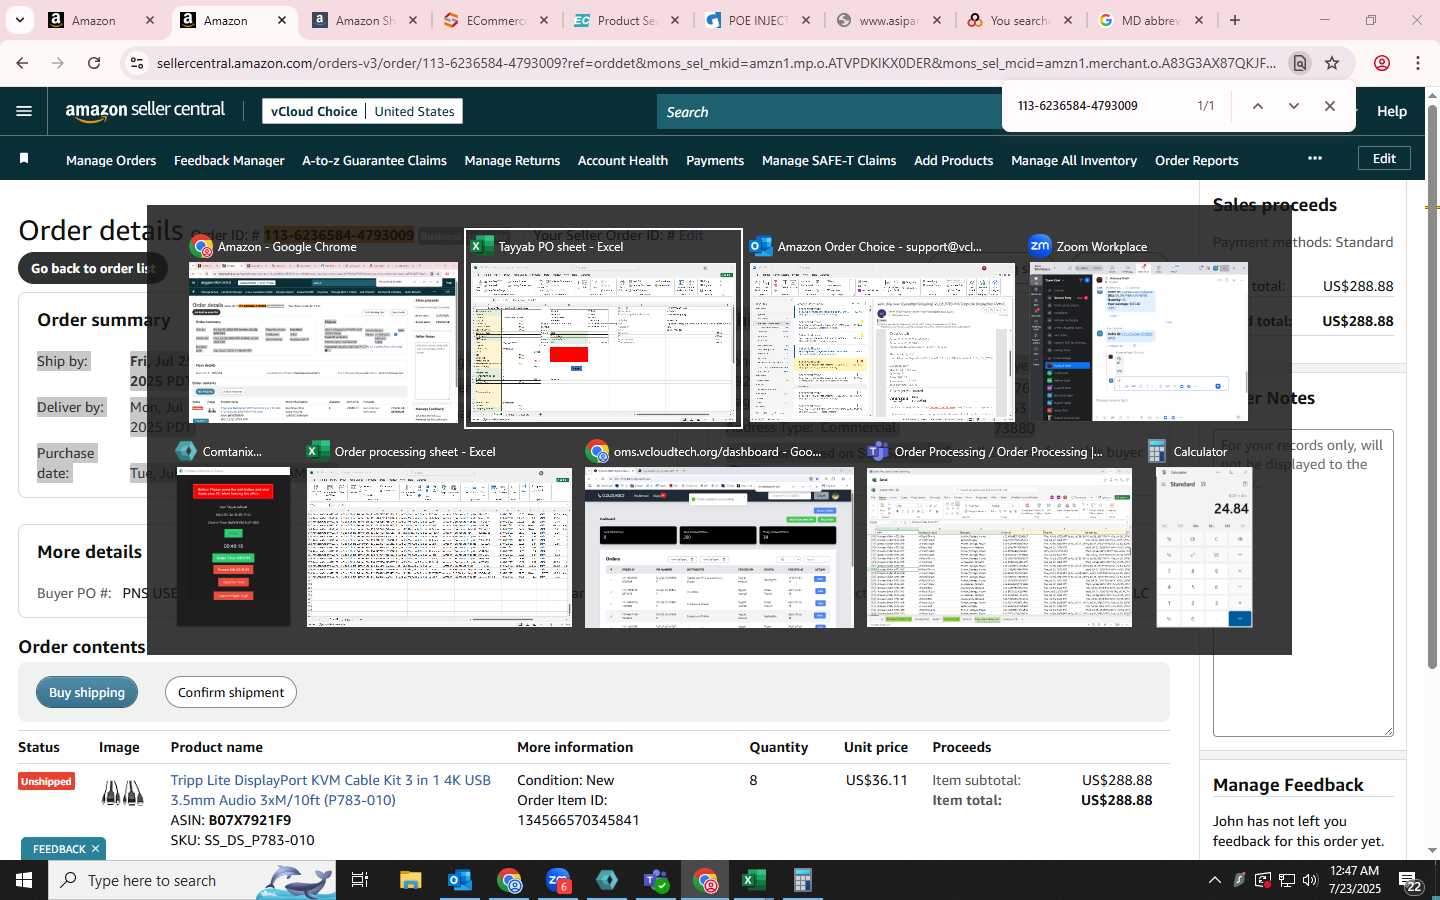Go to previous find-in-page match
This screenshot has width=1440, height=900.
click(x=1258, y=106)
